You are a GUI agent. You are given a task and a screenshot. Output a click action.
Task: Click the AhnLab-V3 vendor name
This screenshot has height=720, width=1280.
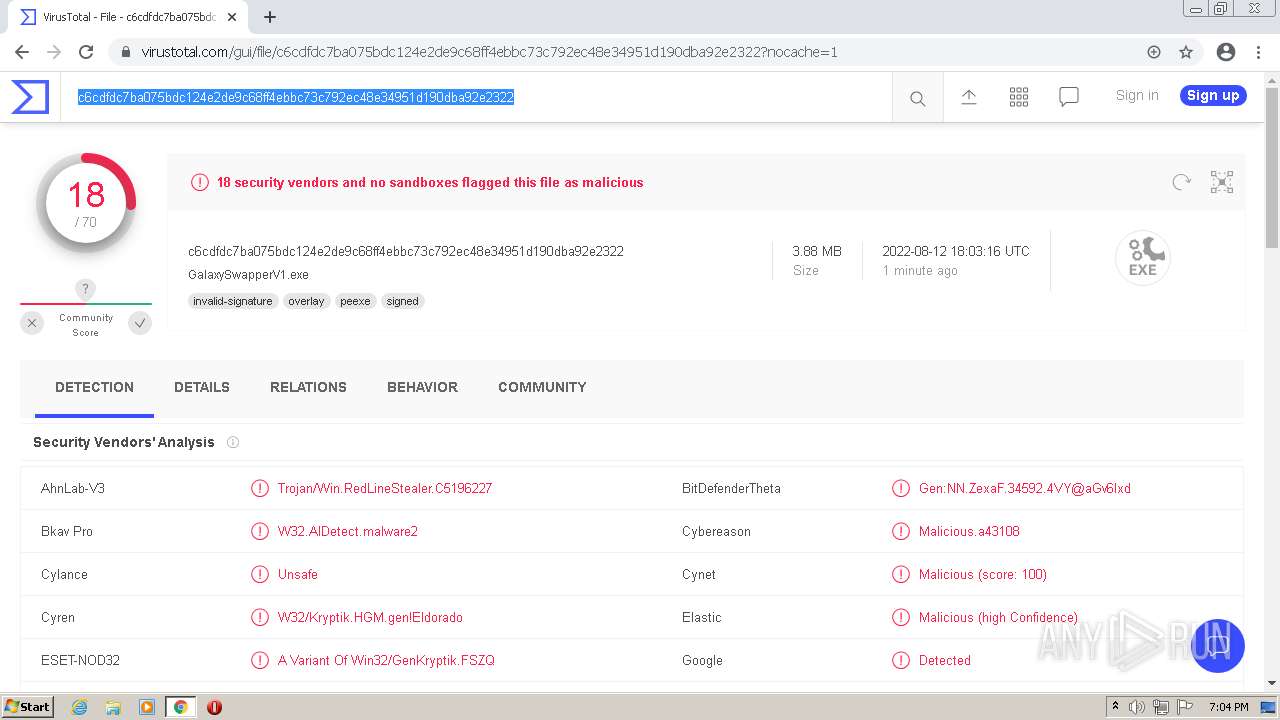click(x=73, y=488)
